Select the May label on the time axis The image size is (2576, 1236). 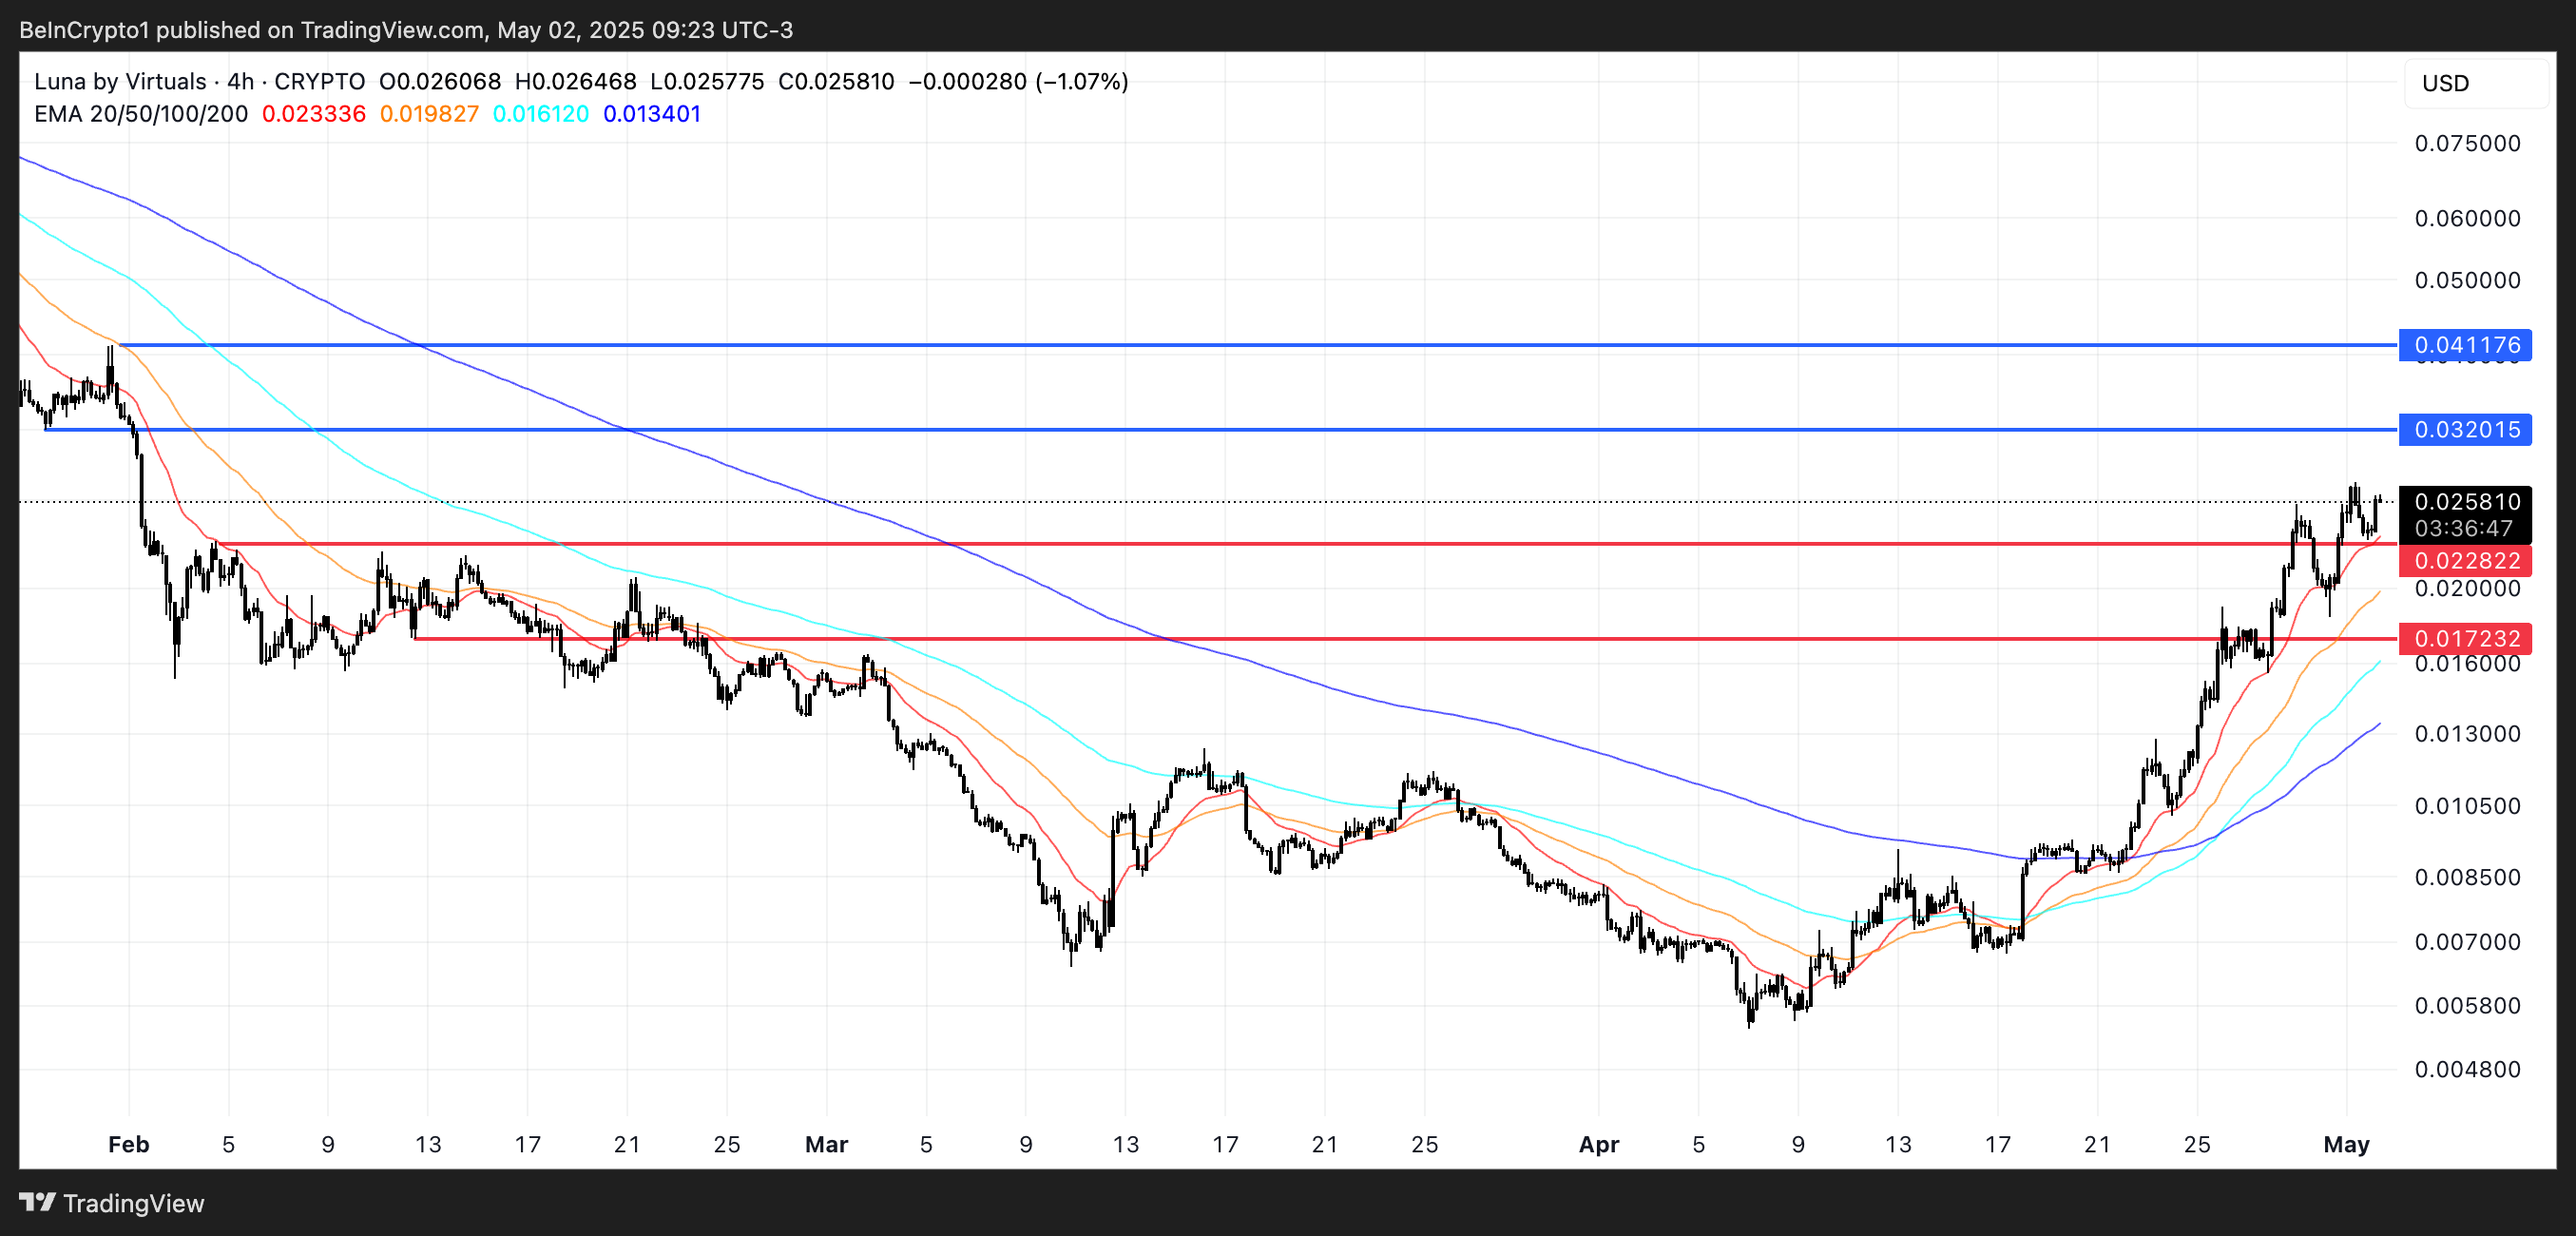[2349, 1145]
